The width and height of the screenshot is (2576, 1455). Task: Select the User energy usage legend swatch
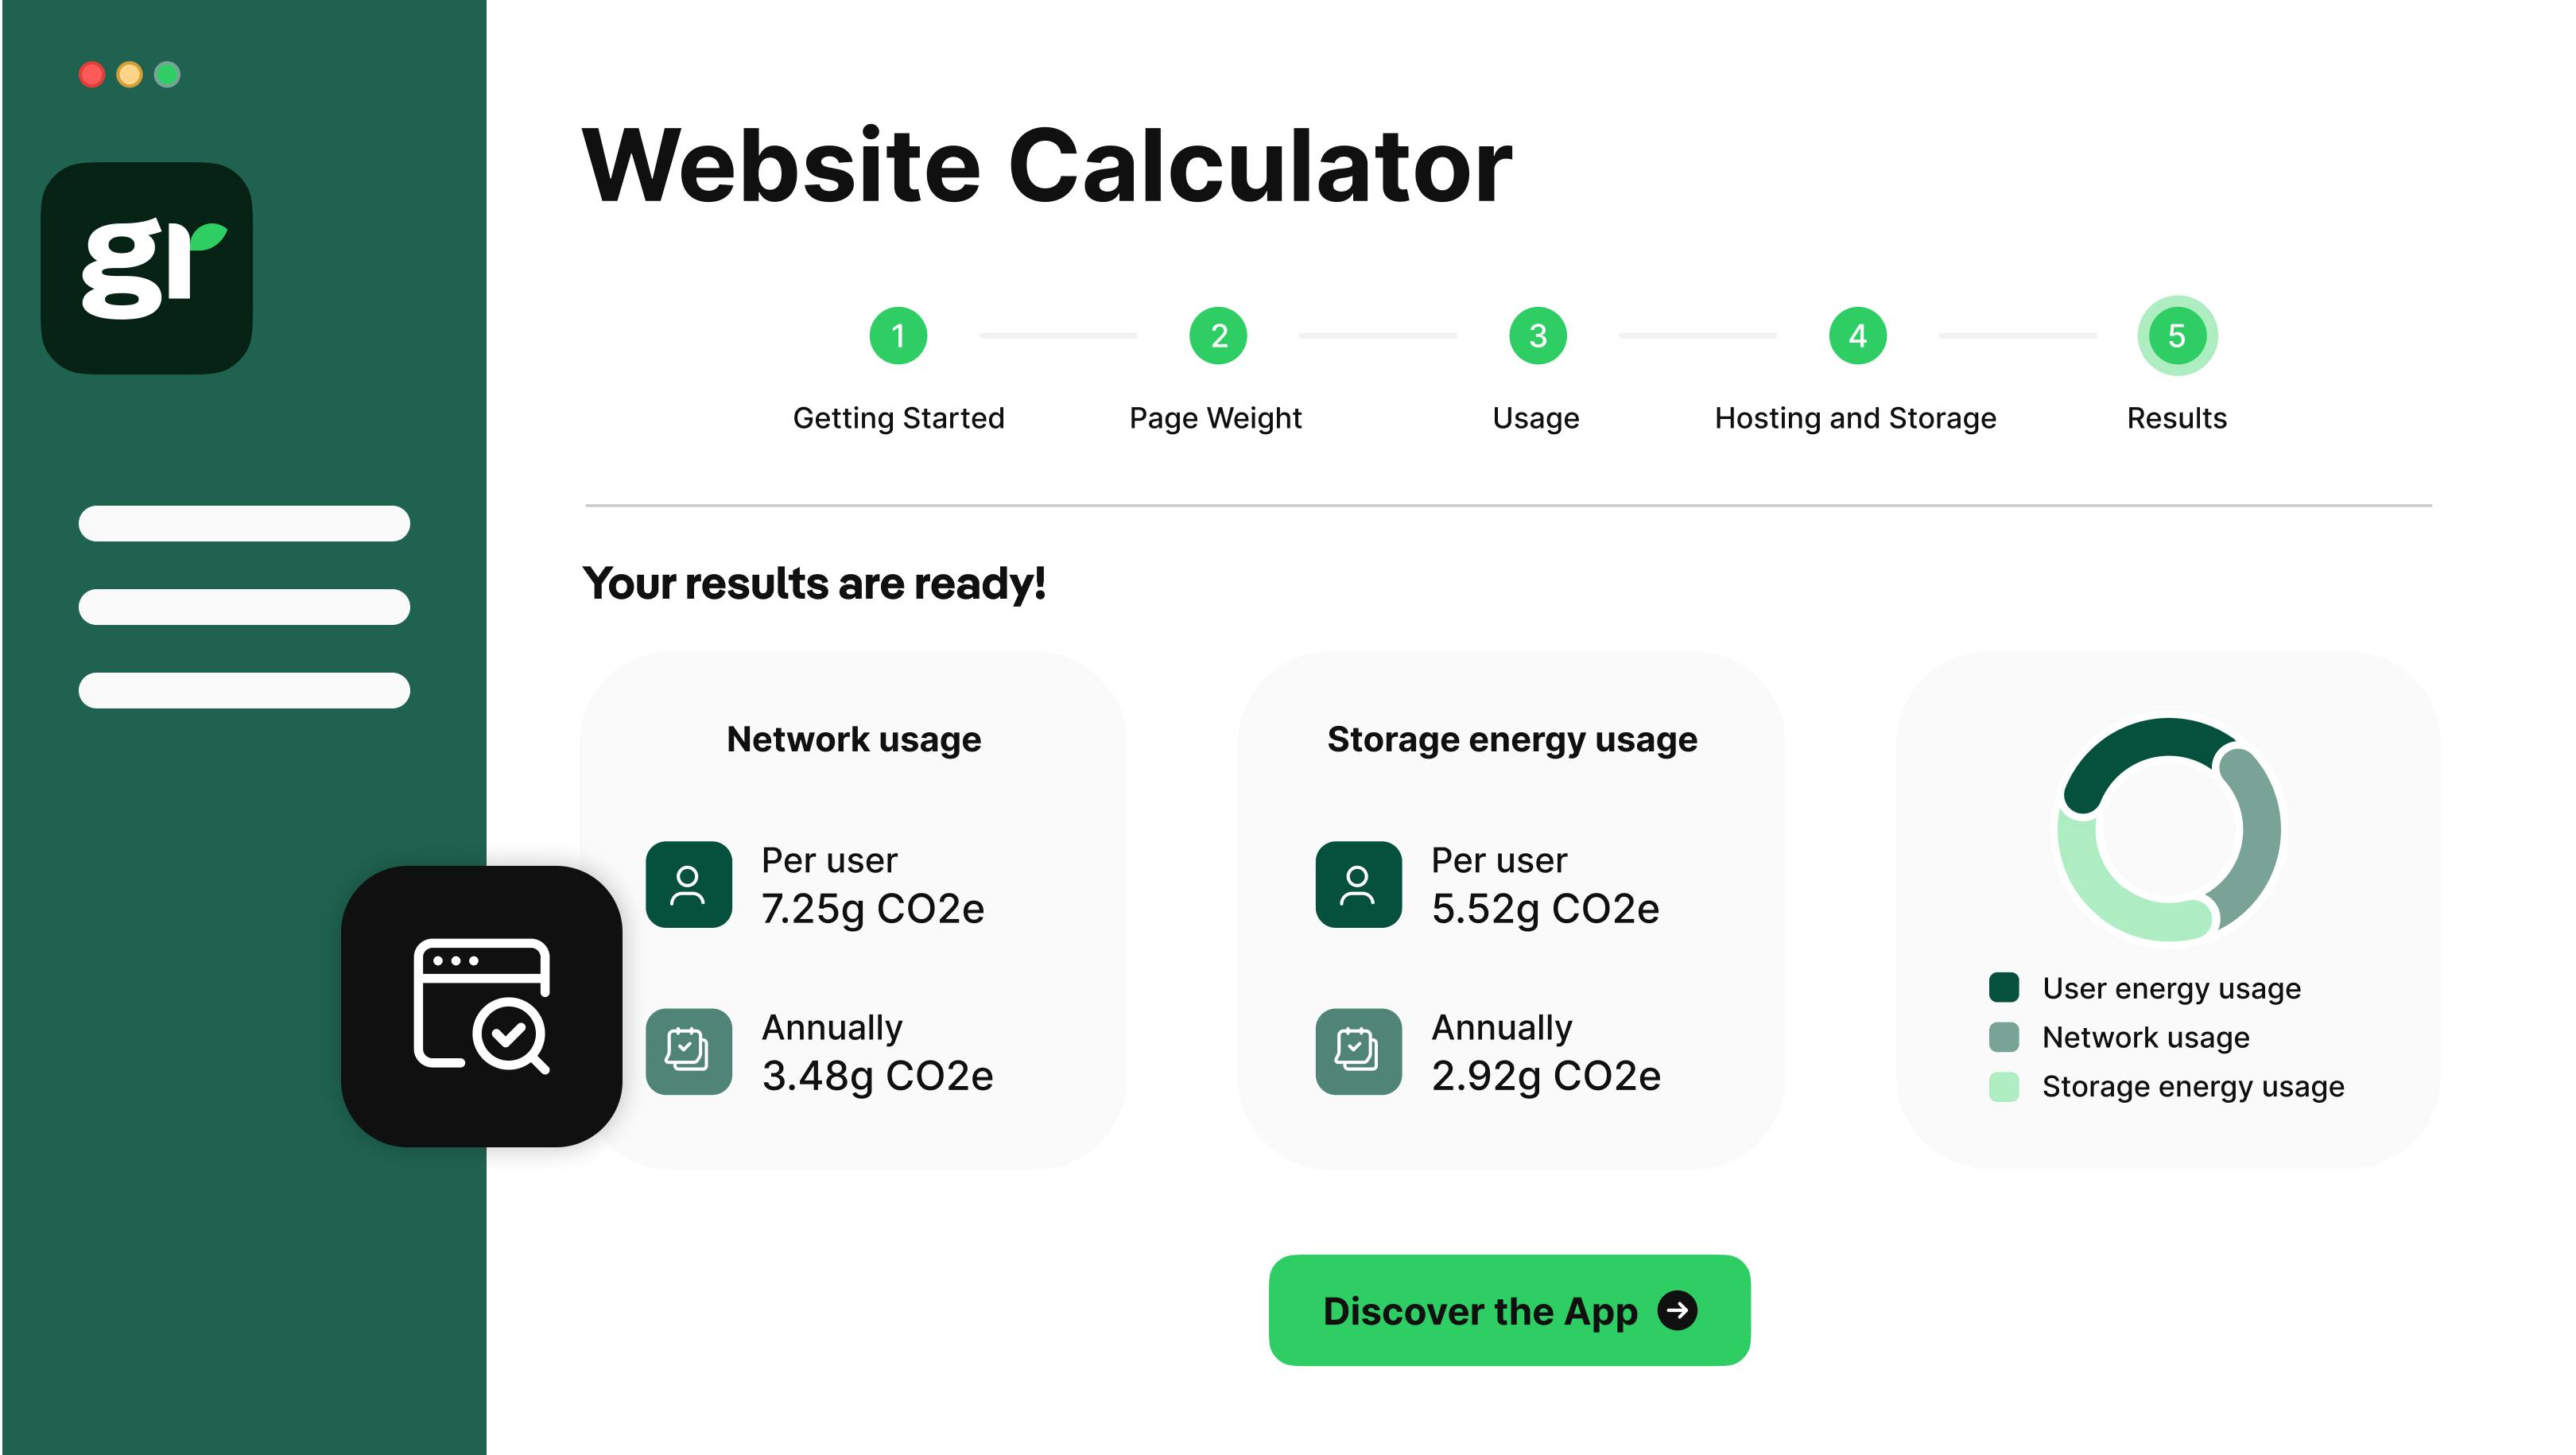(x=2004, y=987)
